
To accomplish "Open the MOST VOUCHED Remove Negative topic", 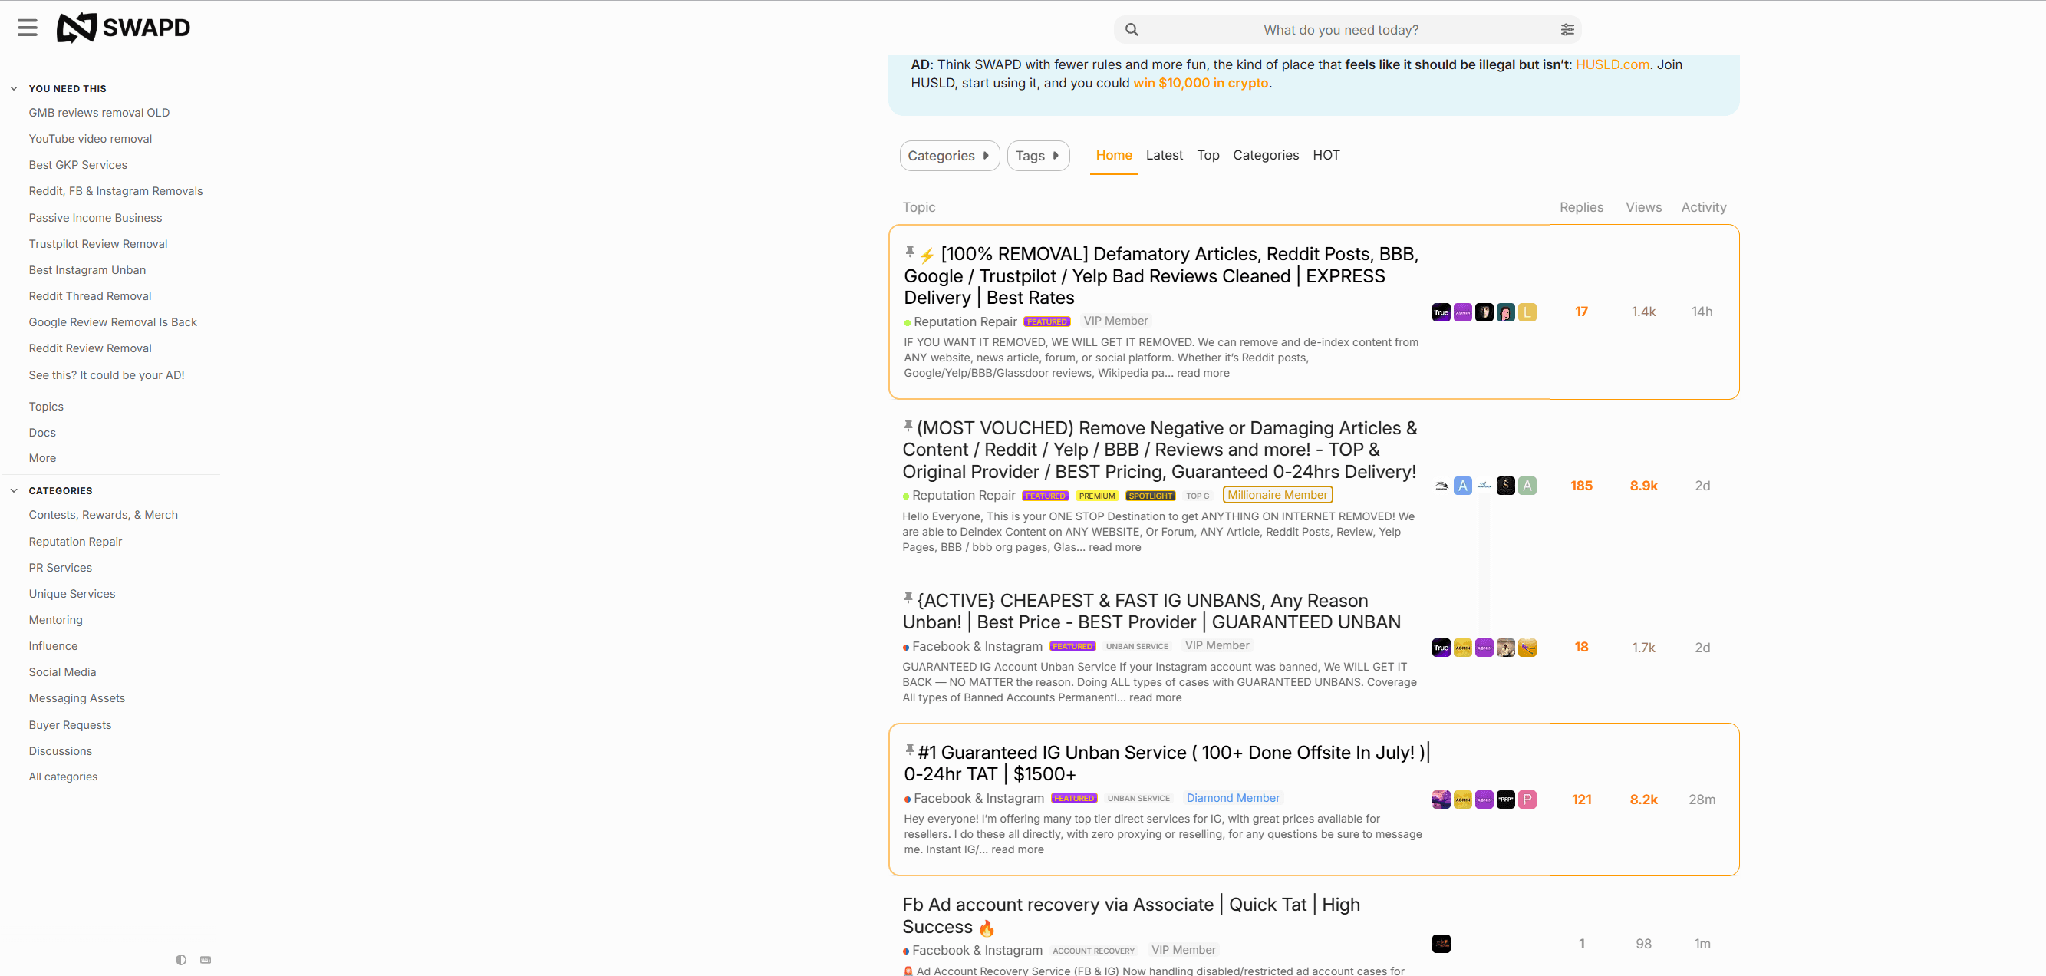I will (1160, 450).
